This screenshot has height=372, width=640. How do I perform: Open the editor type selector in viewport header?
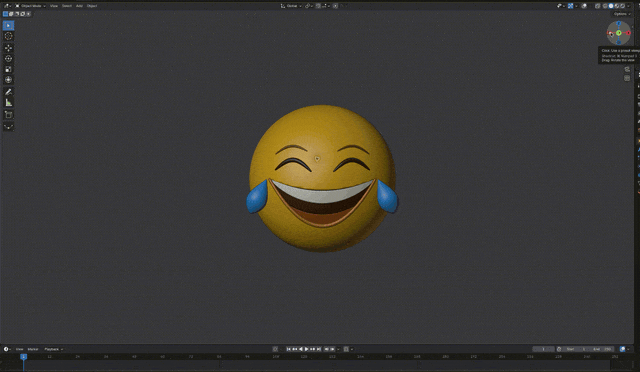[7, 6]
